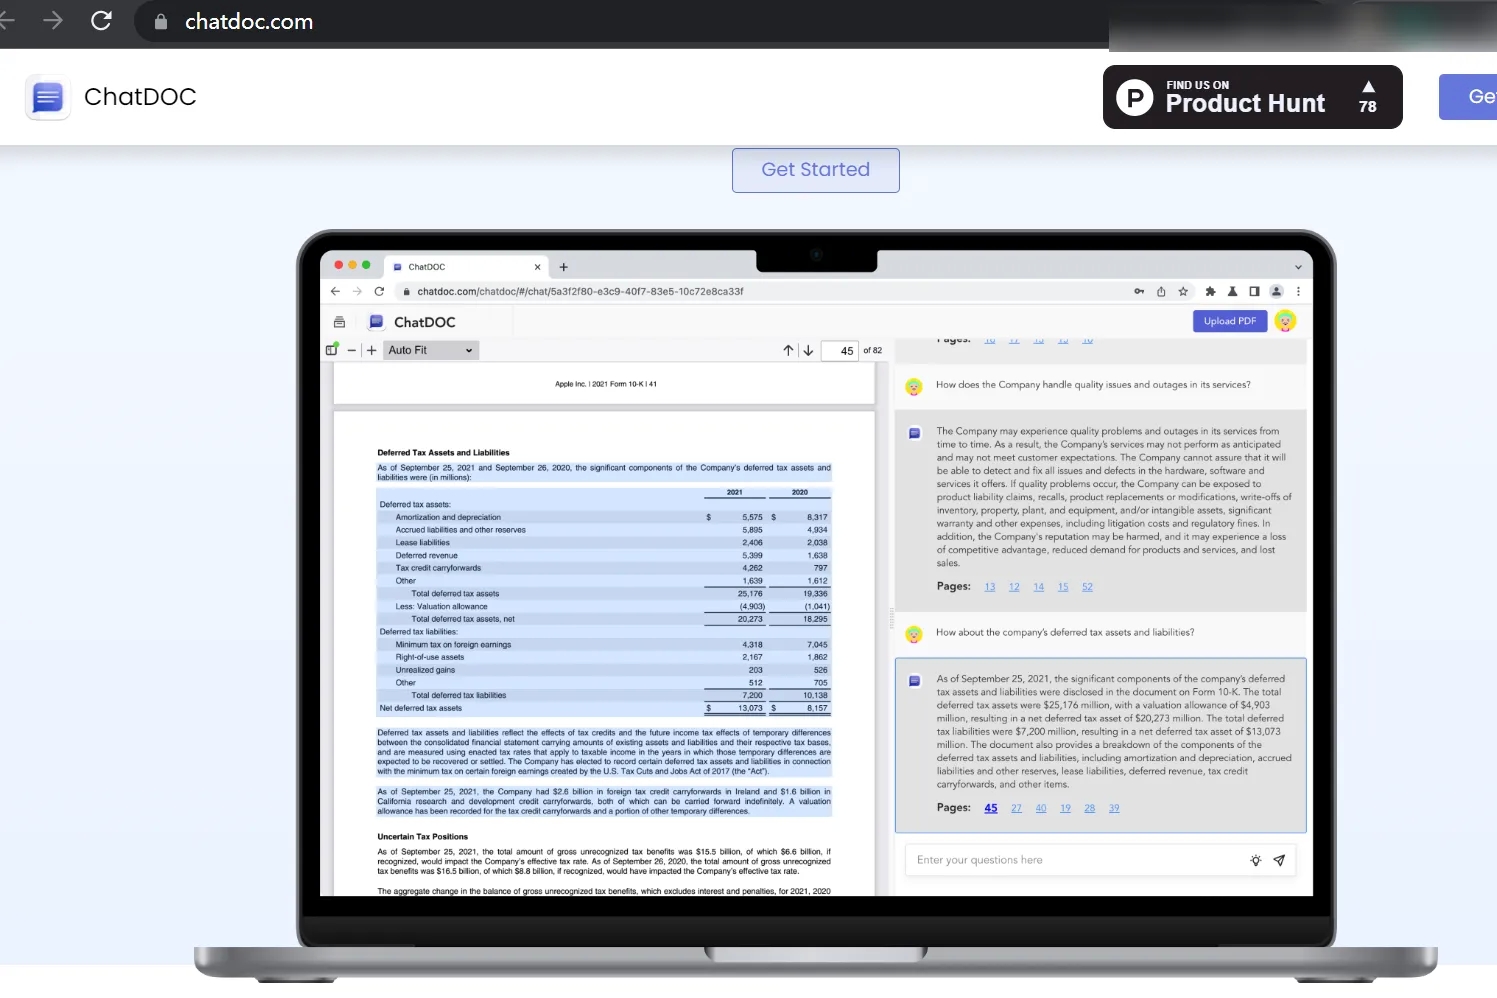Open page link 39 under deferred tax answer

pyautogui.click(x=1114, y=808)
